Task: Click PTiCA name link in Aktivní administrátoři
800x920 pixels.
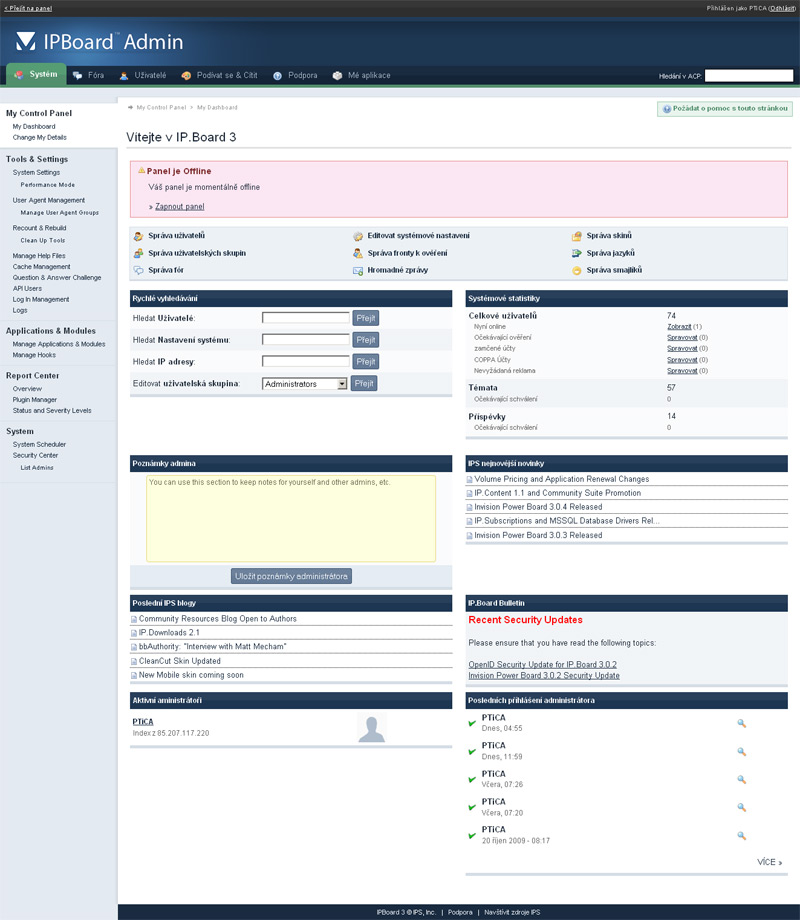Action: coord(143,722)
